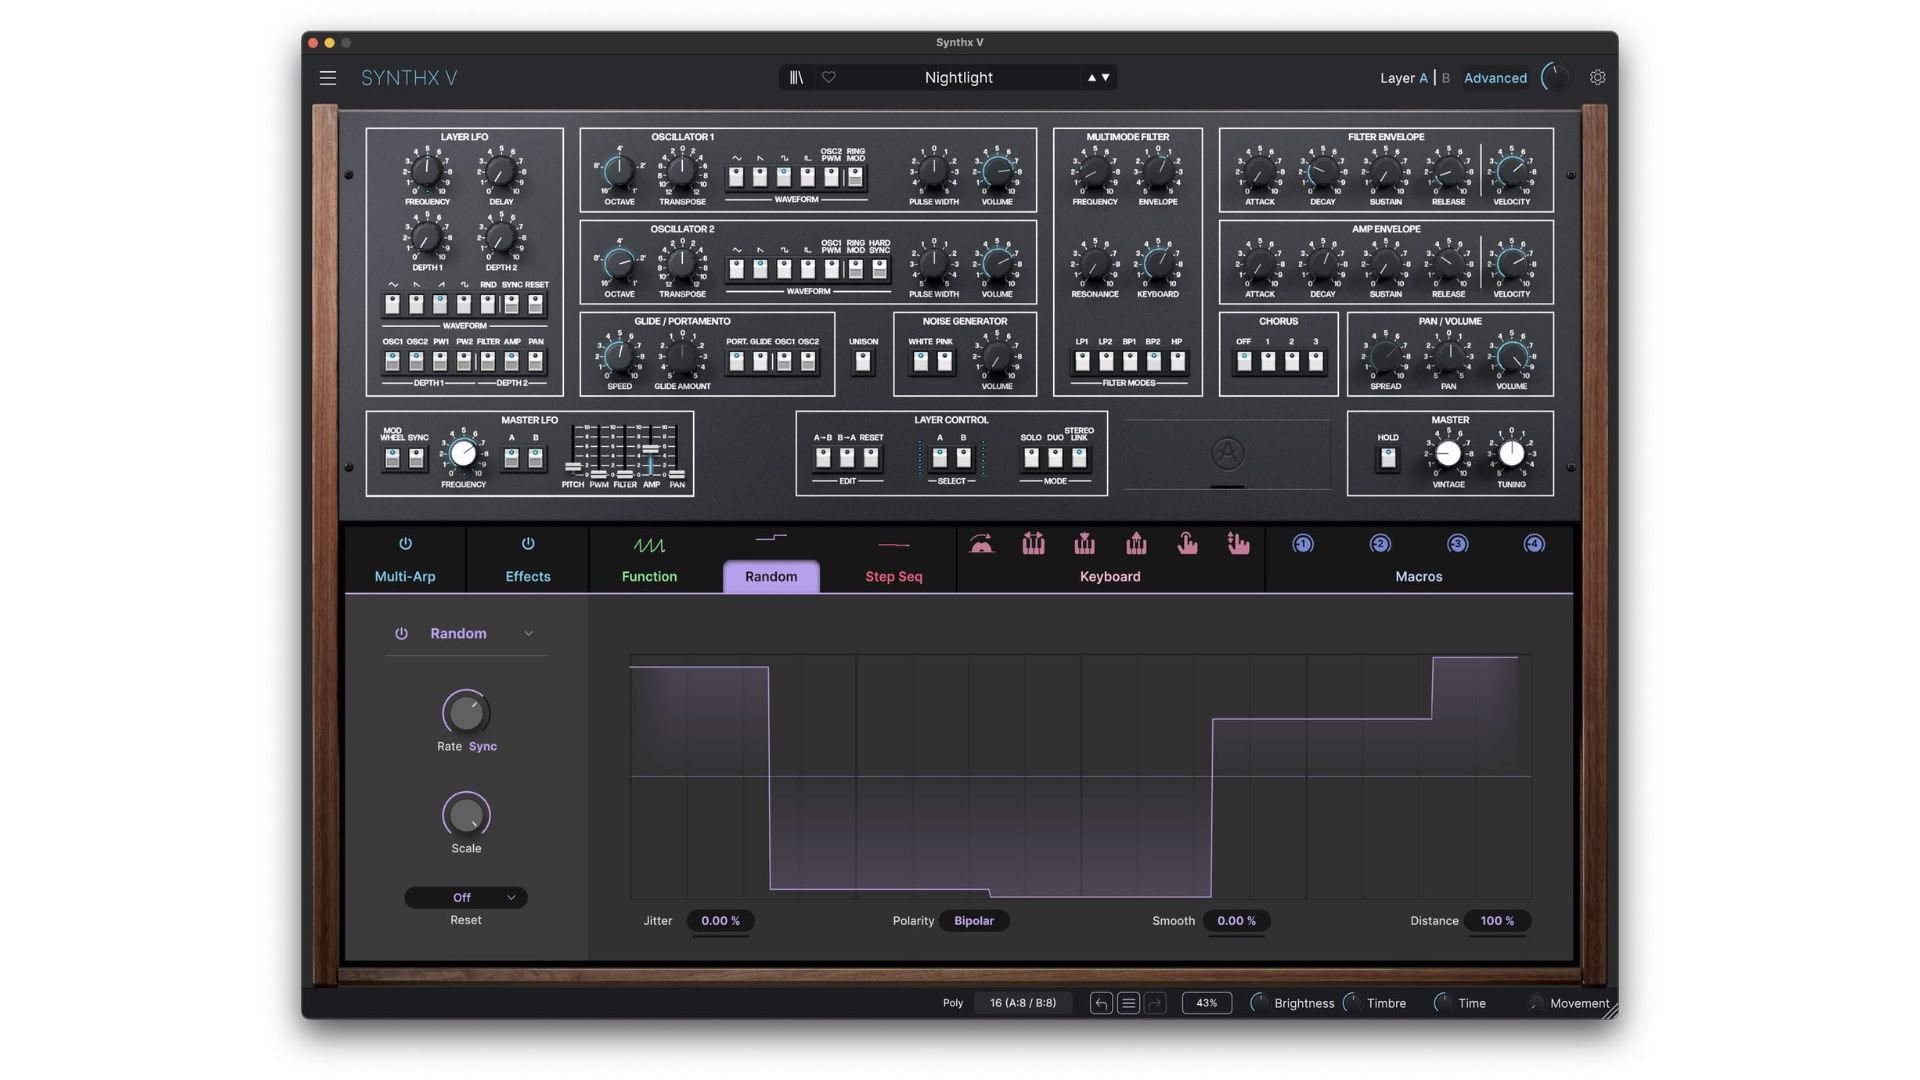Select the single-finger touch keyboard icon
Screen dimensions: 1920x1080
(1187, 544)
